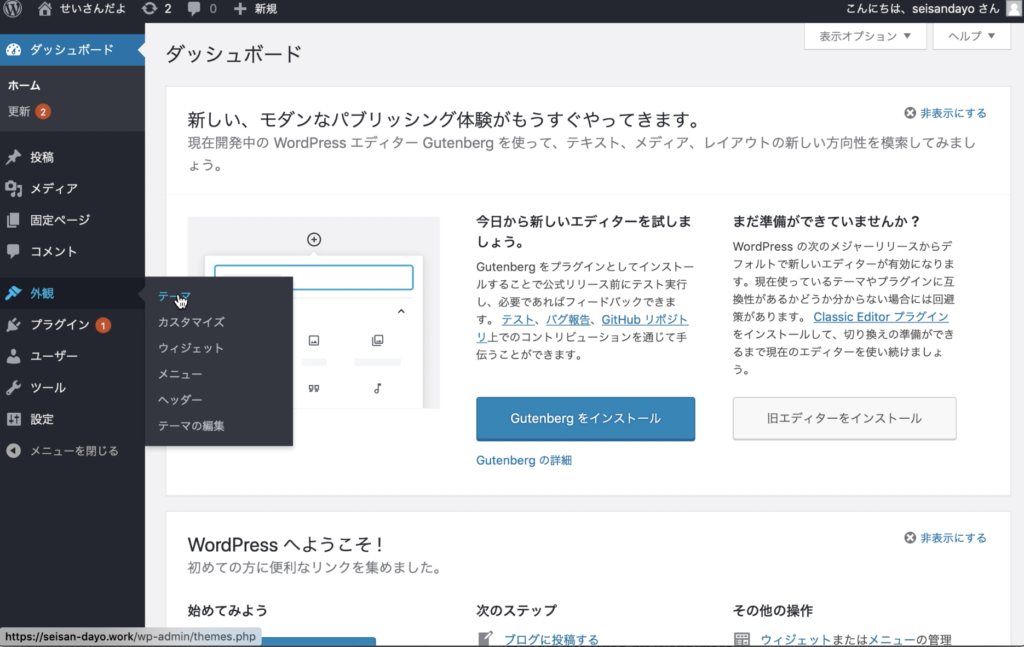Viewport: 1024px width, 647px height.
Task: Select カスタマイズ in the submenu
Action: click(191, 322)
